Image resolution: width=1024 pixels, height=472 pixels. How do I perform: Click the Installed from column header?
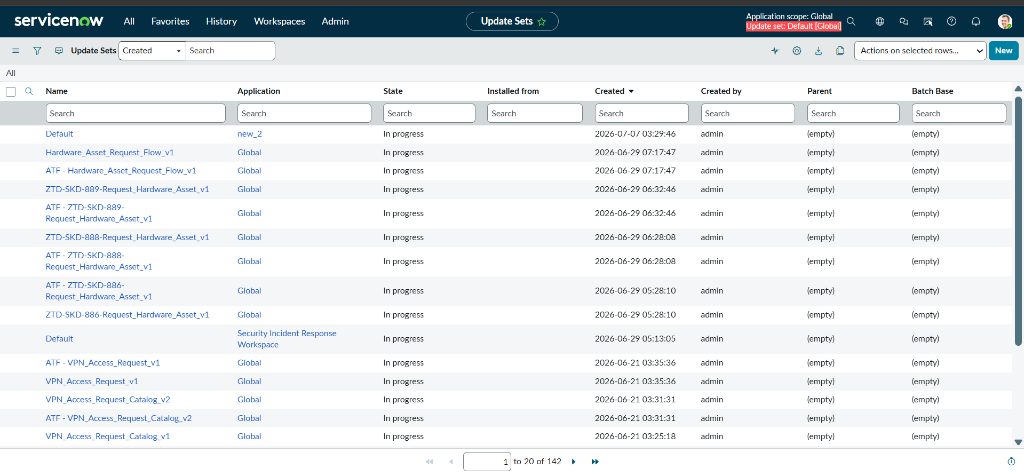(x=513, y=91)
